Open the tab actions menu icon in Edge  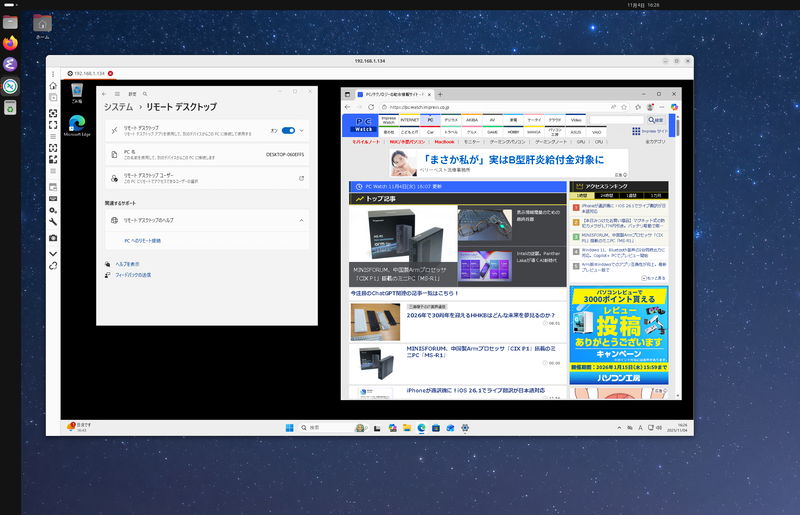[347, 94]
